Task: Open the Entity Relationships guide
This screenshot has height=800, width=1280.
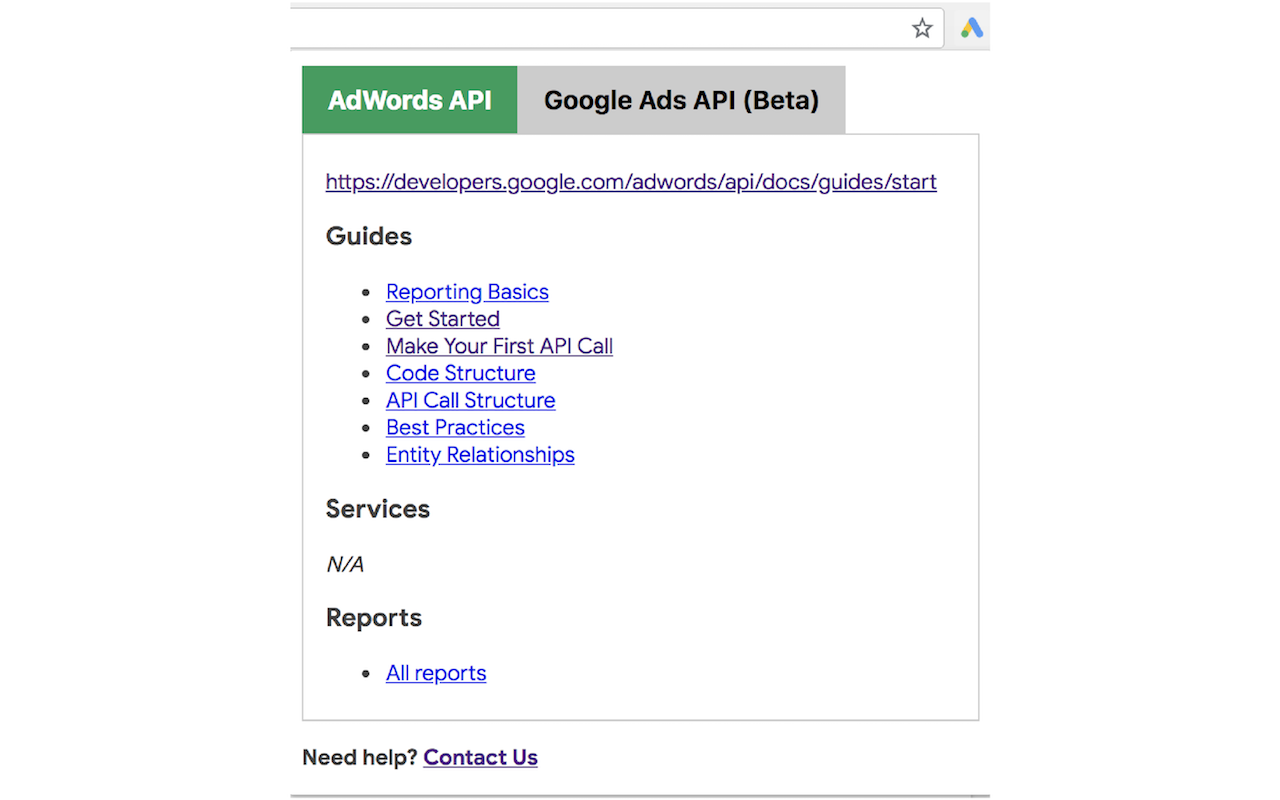Action: coord(480,454)
